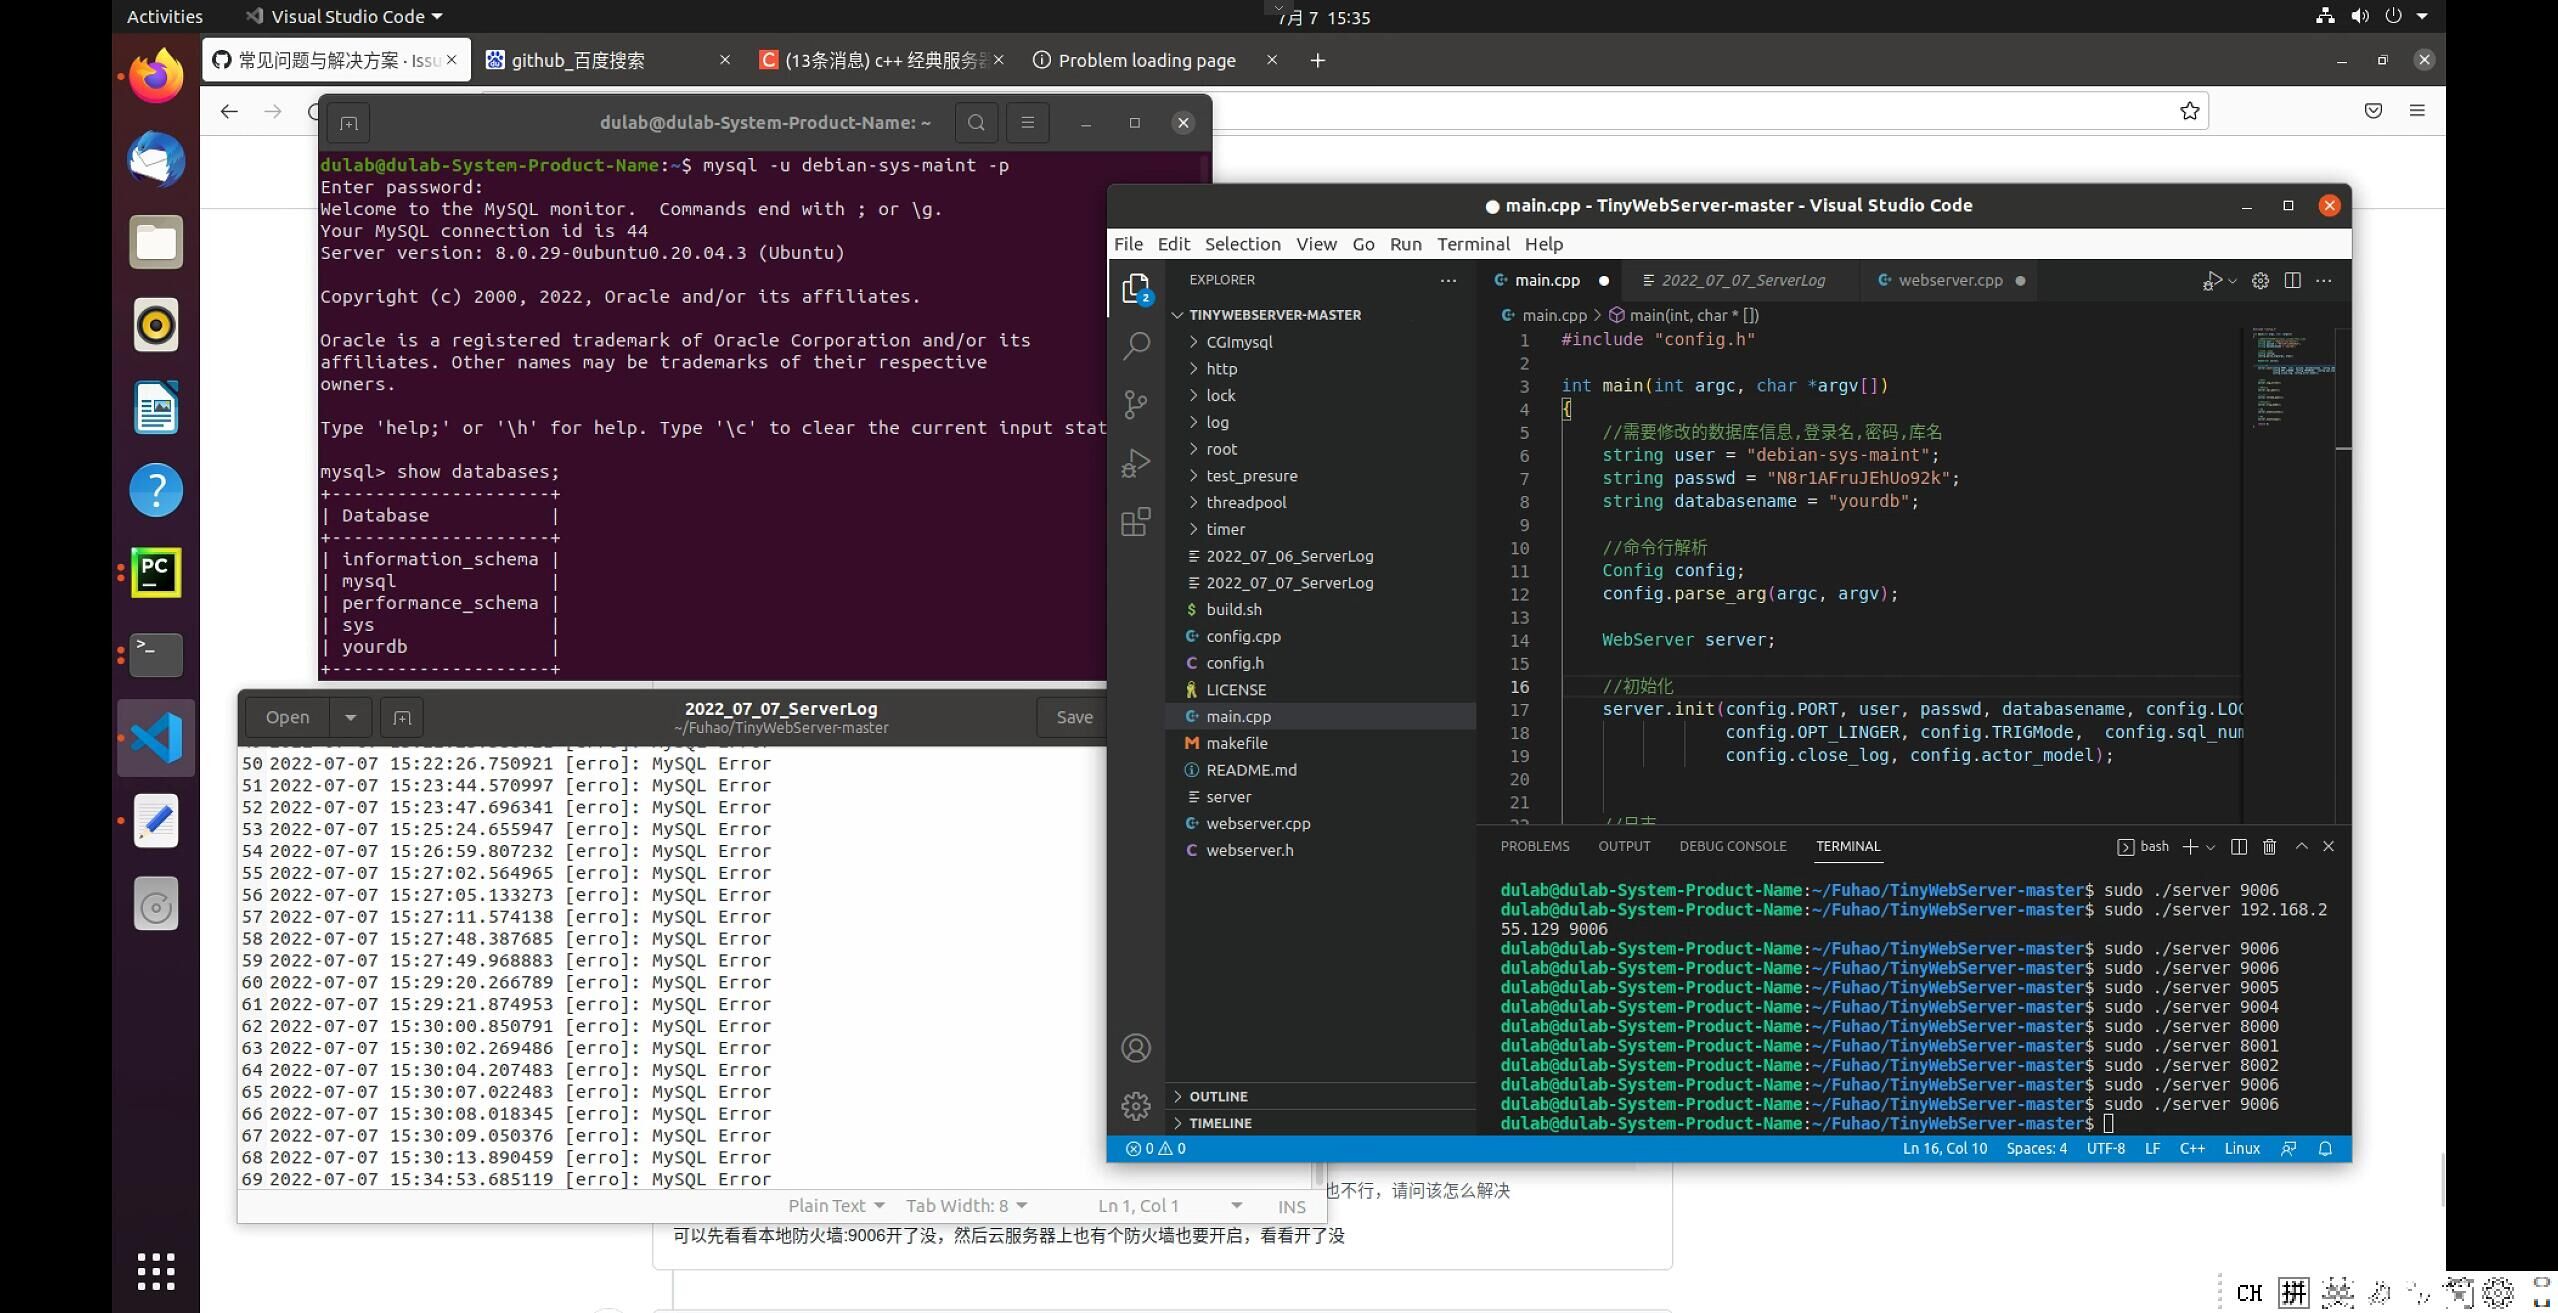
Task: Toggle notifications via the status bar bell
Action: coord(2324,1149)
